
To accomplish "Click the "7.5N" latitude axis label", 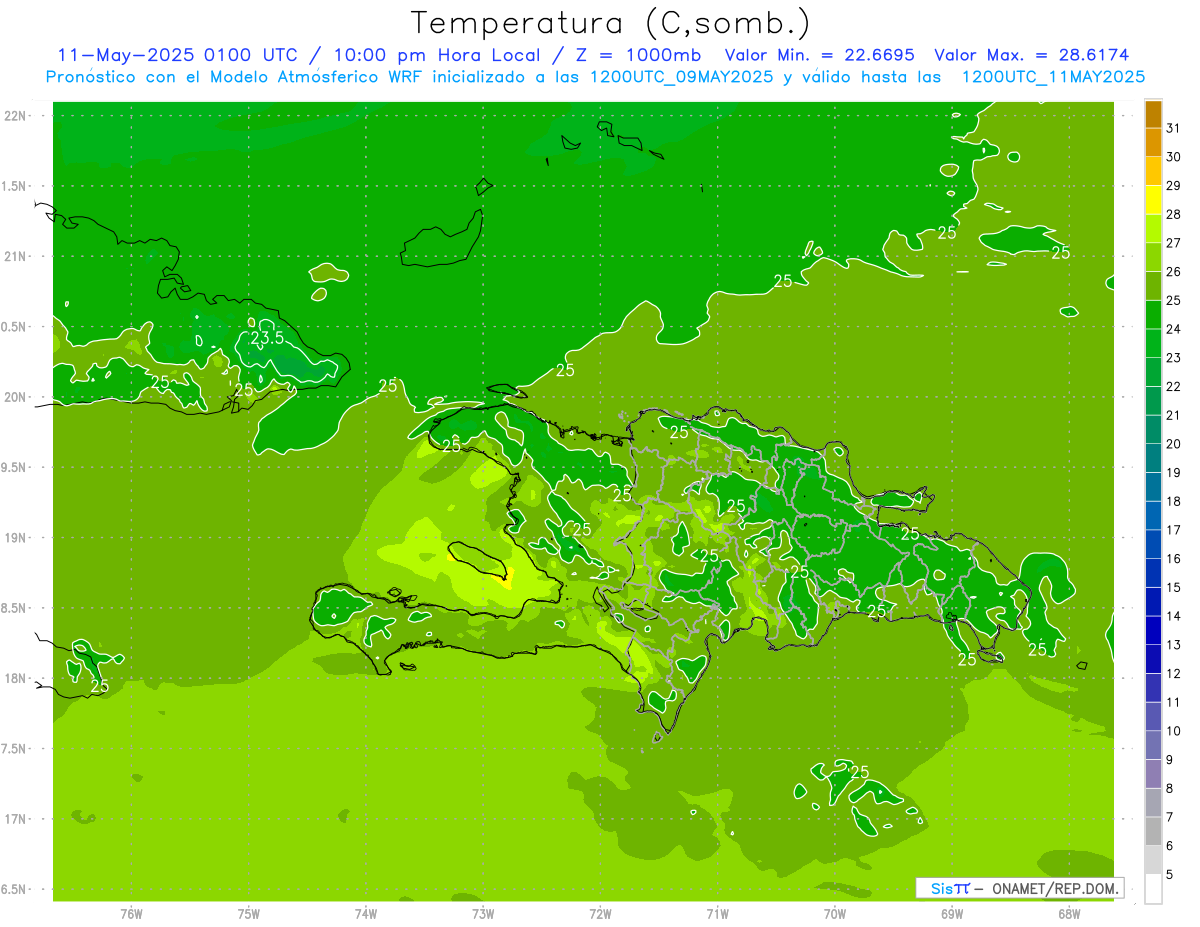I will pos(15,749).
